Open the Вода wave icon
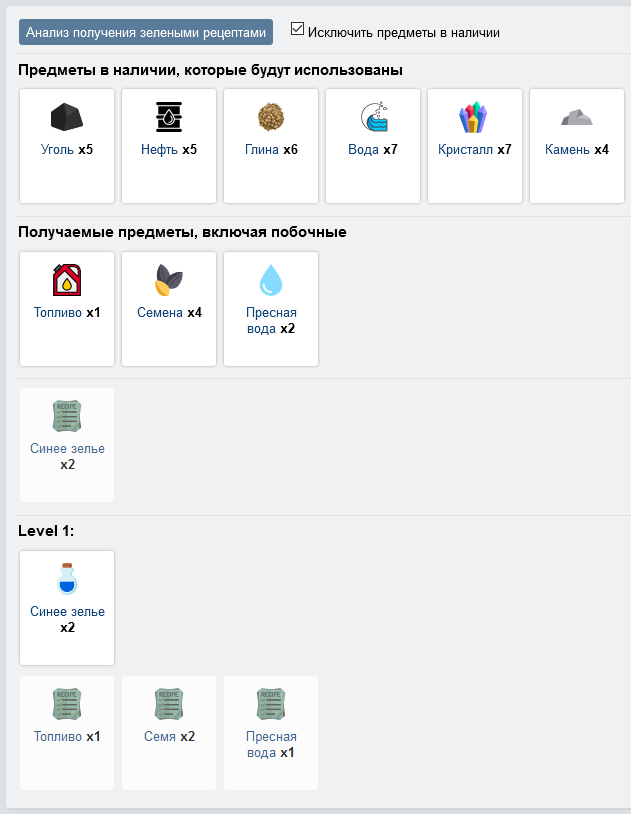This screenshot has height=814, width=631. 373,117
